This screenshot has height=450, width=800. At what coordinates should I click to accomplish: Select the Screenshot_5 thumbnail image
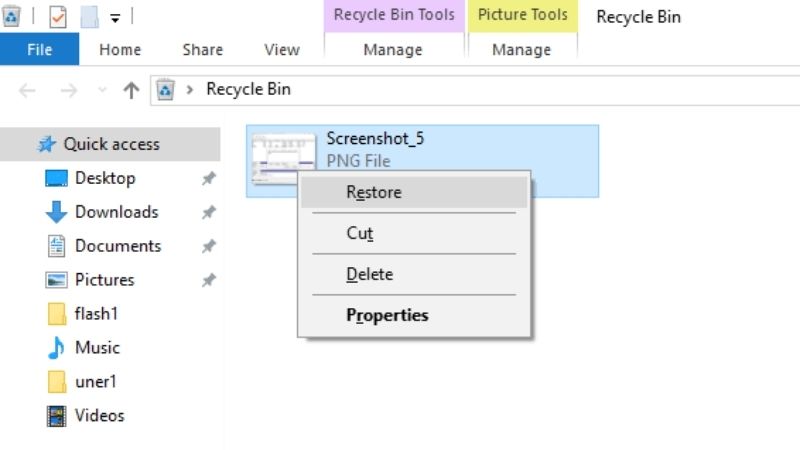284,159
